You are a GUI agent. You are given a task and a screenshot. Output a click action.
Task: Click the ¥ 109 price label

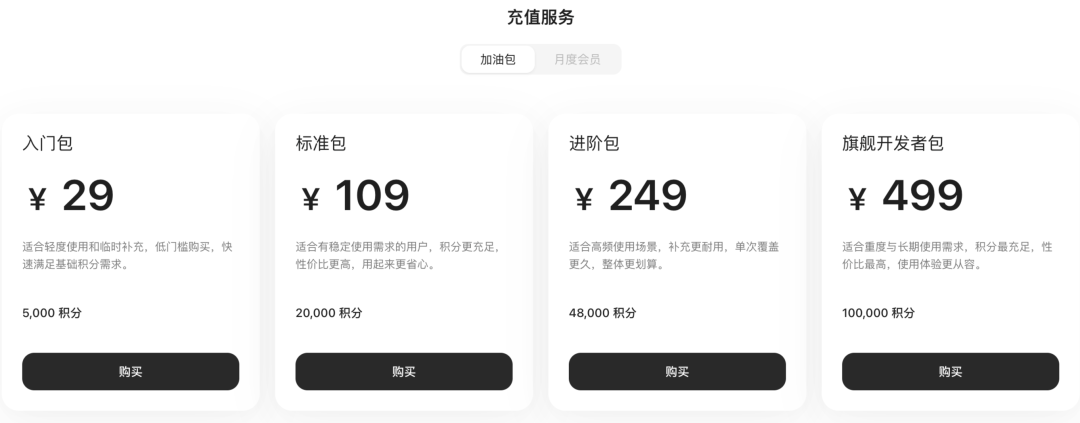tap(355, 197)
